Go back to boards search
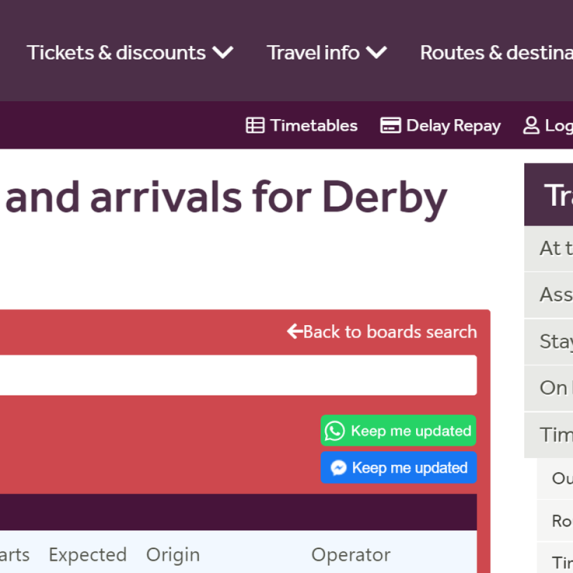The height and width of the screenshot is (573, 573). click(382, 331)
